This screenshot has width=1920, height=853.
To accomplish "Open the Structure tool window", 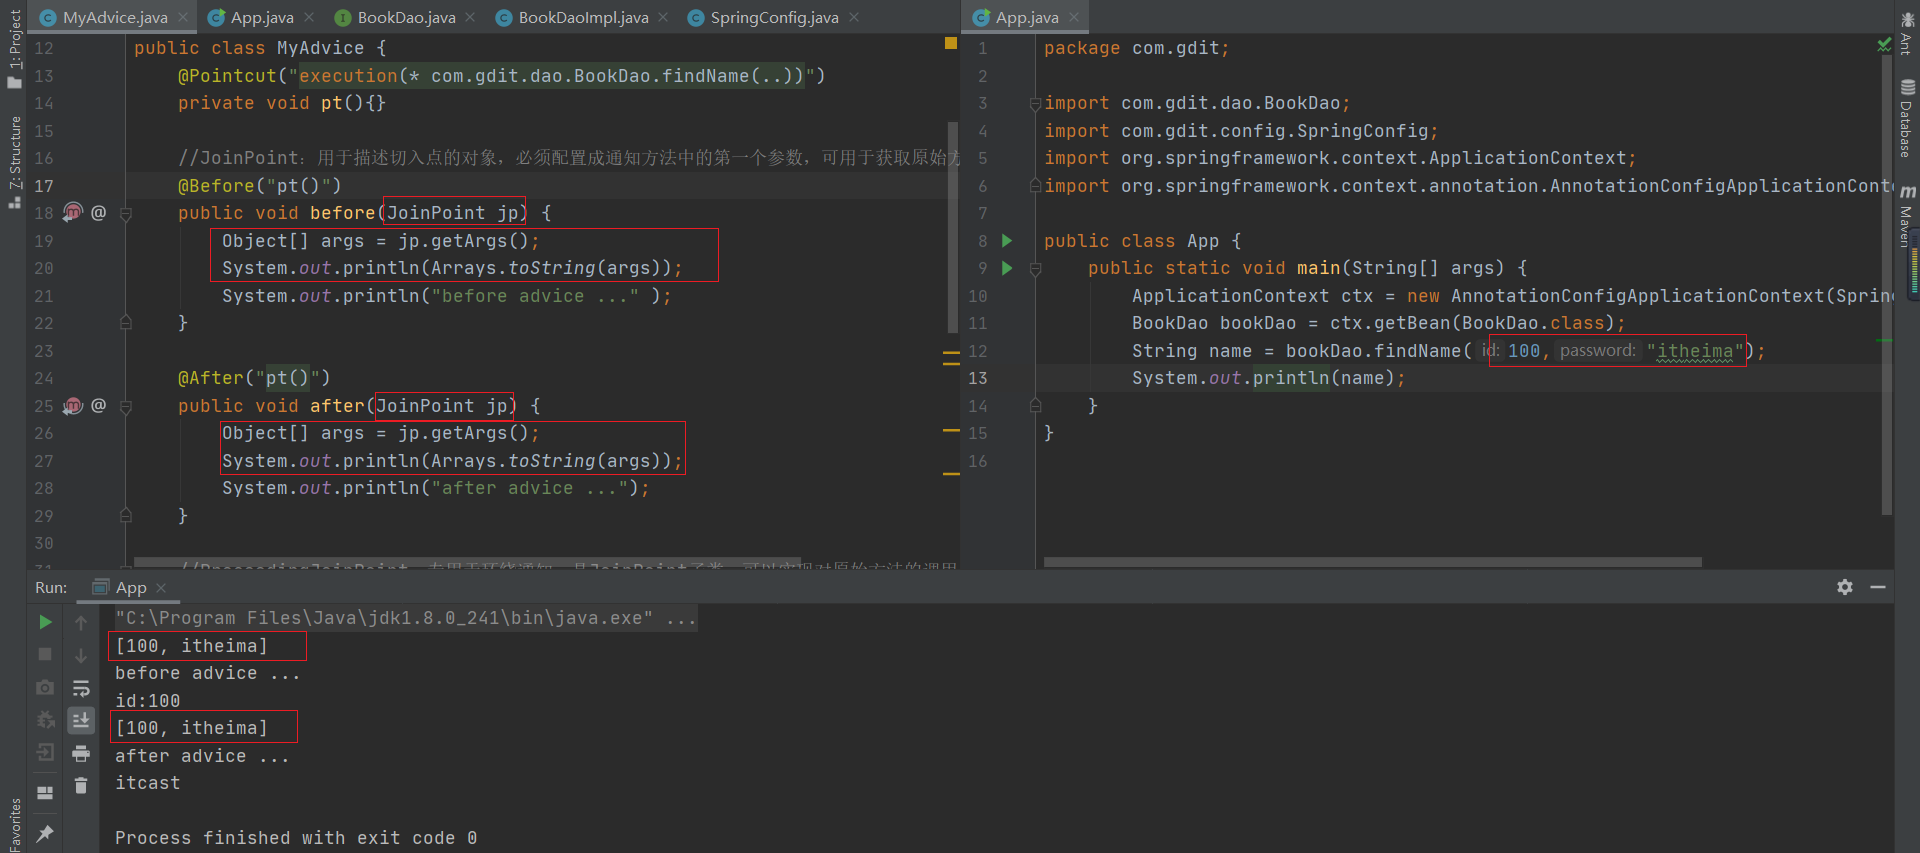I will 14,162.
